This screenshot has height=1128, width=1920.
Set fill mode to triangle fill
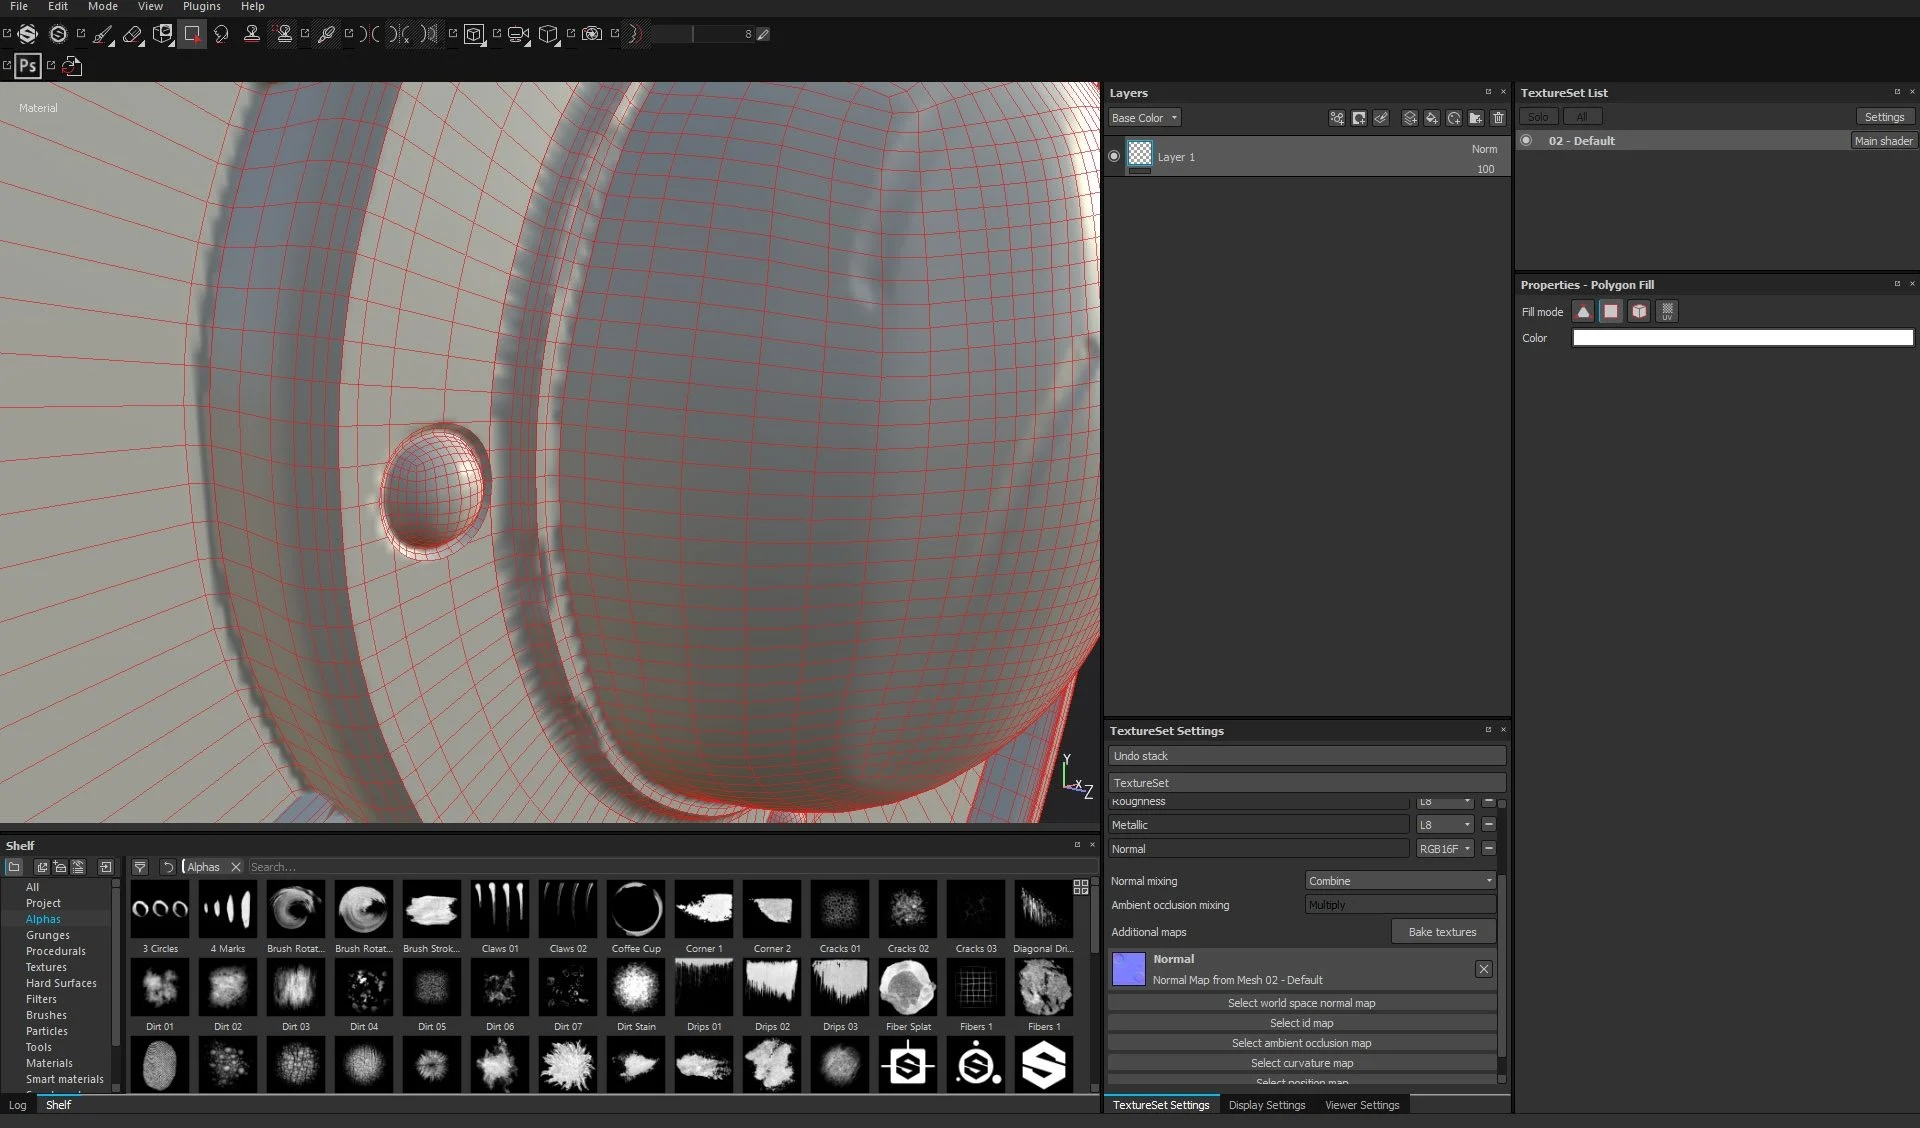coord(1583,312)
